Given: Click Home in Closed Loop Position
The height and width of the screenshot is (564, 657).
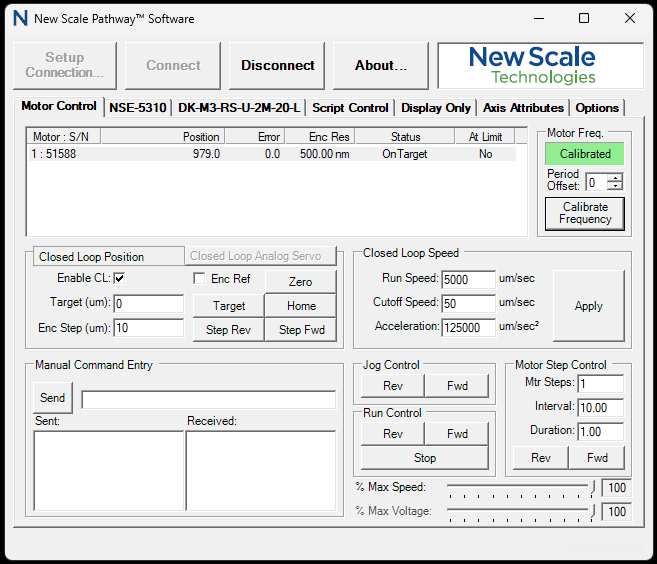Looking at the screenshot, I should [x=301, y=306].
